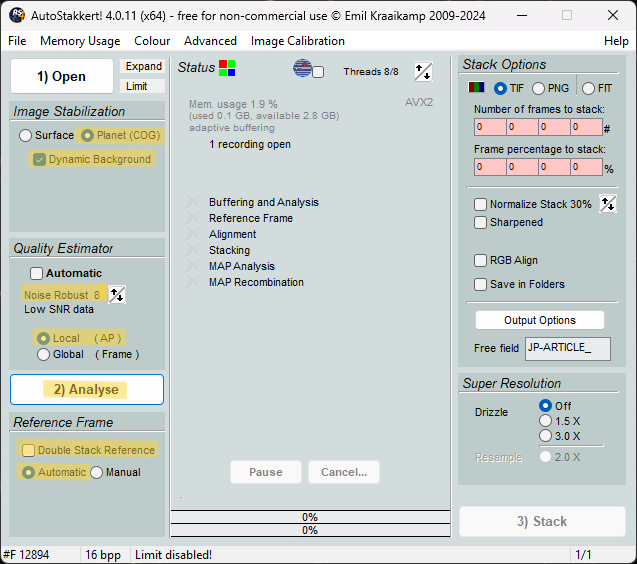Click the Expand button

coord(143,66)
